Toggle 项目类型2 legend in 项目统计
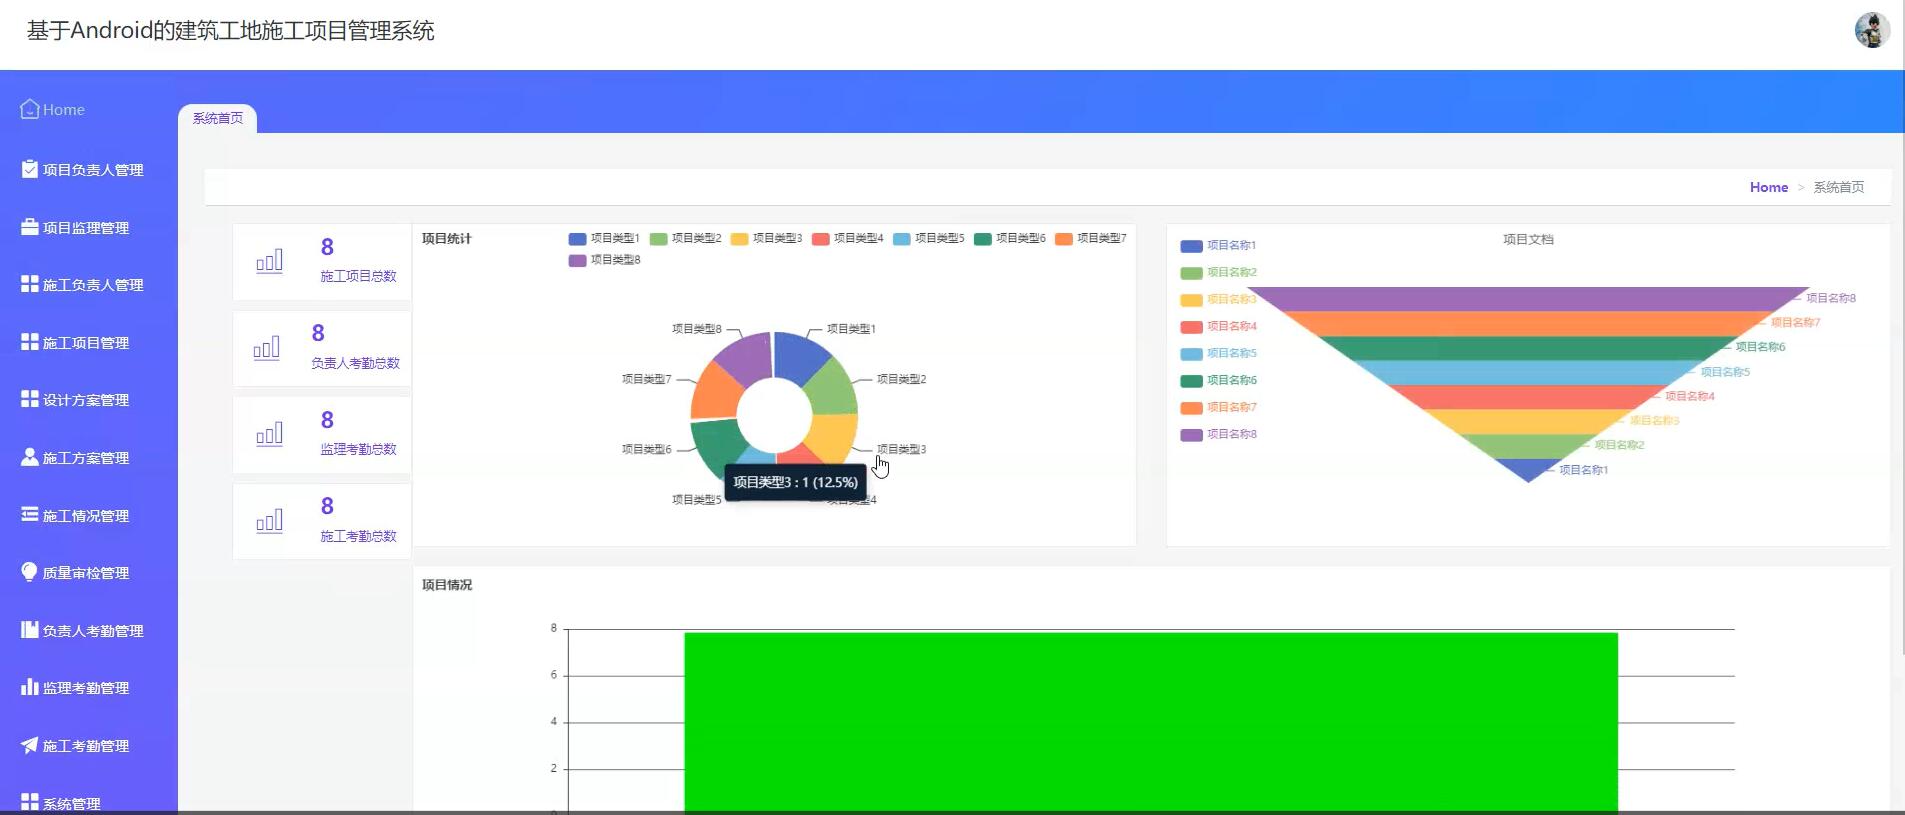 point(685,238)
